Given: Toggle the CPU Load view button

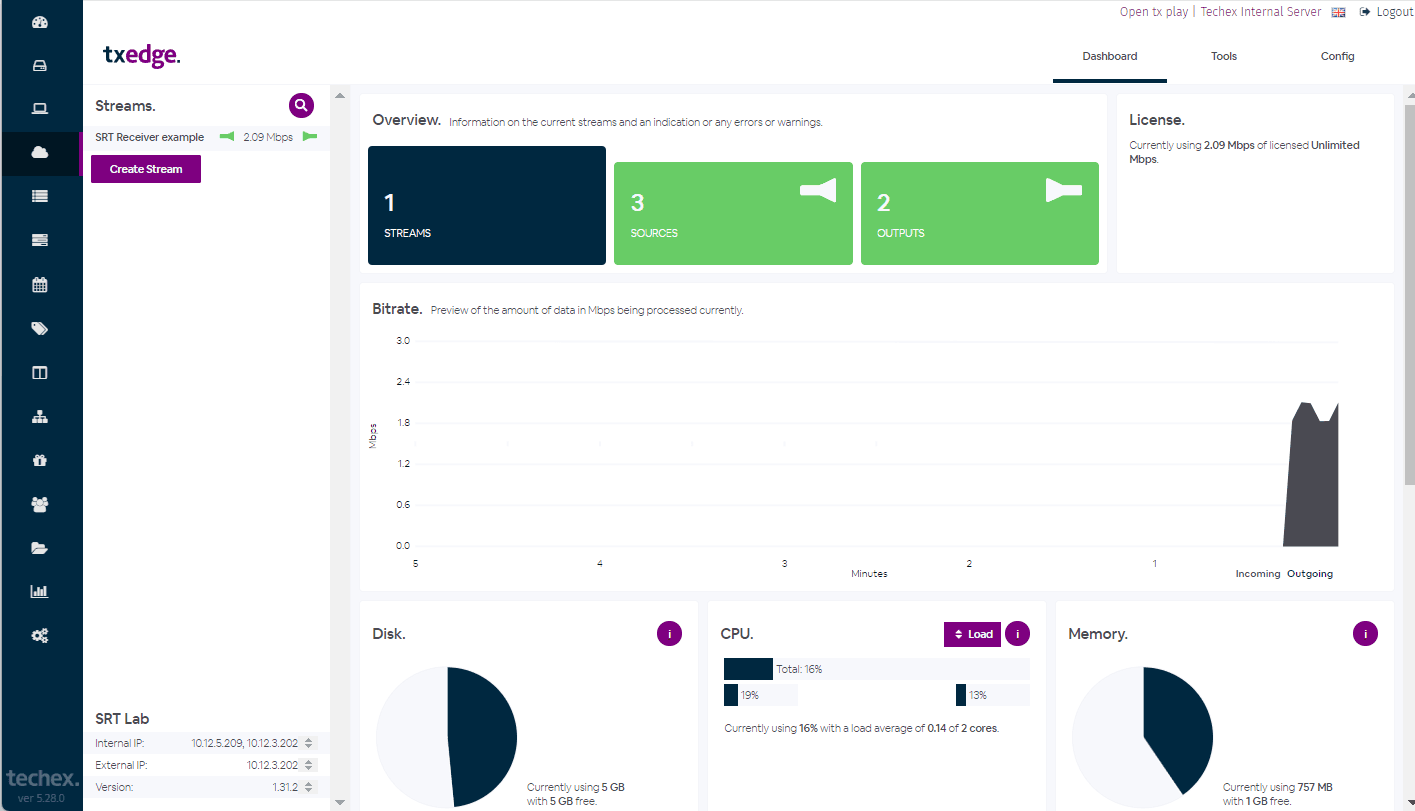Looking at the screenshot, I should pyautogui.click(x=972, y=634).
